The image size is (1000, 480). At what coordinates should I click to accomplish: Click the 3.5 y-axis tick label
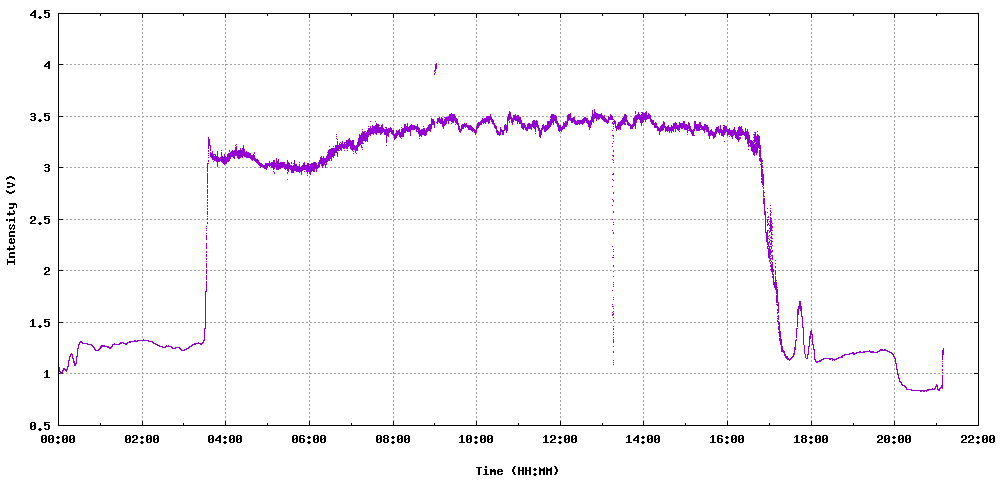point(40,117)
